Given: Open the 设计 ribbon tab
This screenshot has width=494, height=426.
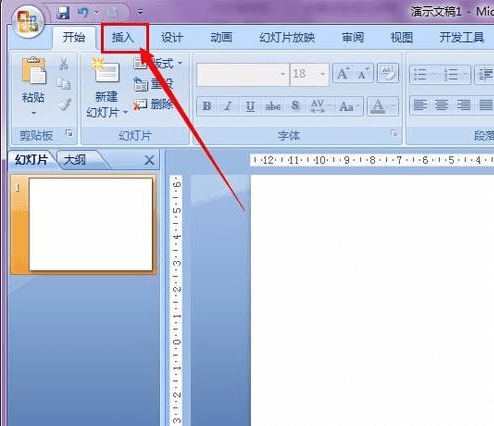Looking at the screenshot, I should click(x=172, y=37).
